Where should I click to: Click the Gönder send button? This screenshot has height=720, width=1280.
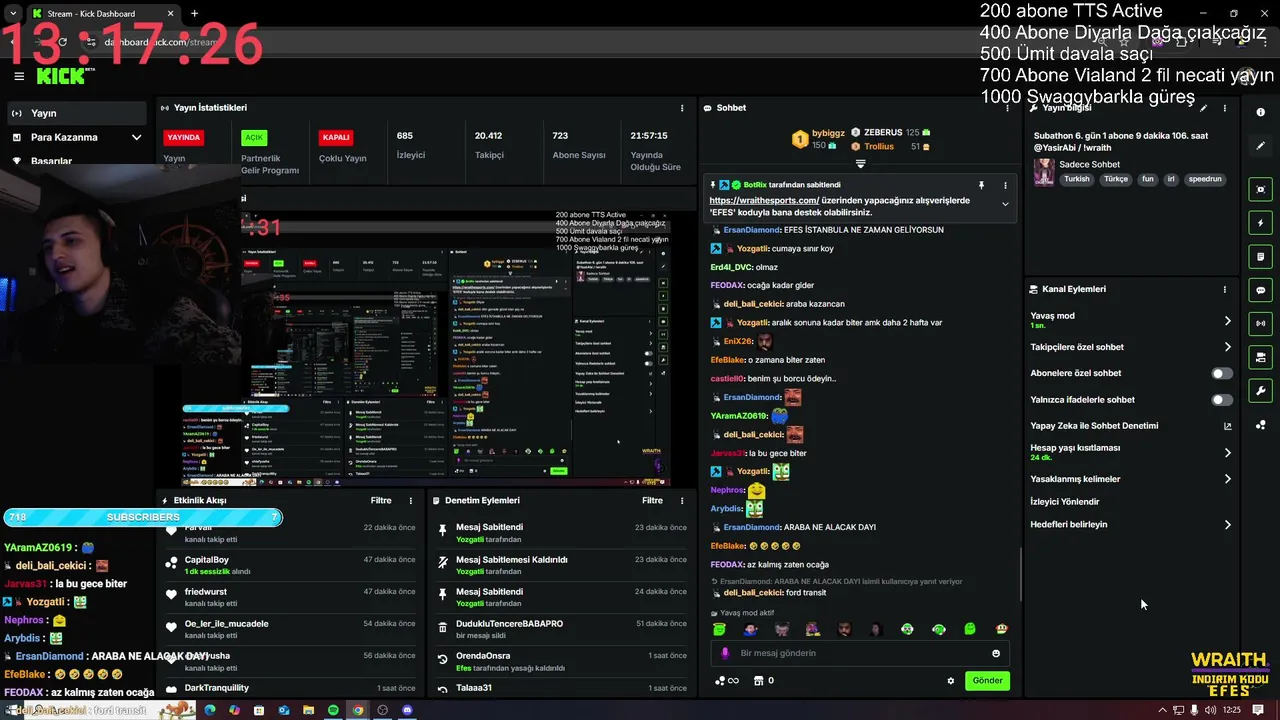[987, 681]
